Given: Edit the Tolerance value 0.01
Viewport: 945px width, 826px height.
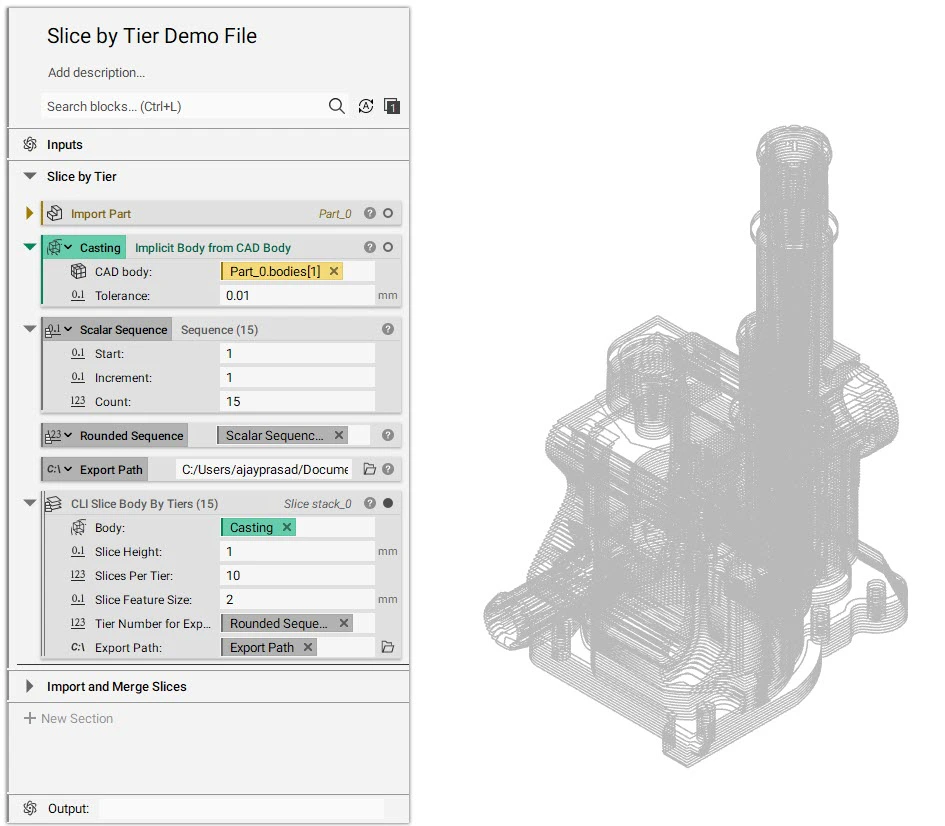Looking at the screenshot, I should click(x=297, y=295).
